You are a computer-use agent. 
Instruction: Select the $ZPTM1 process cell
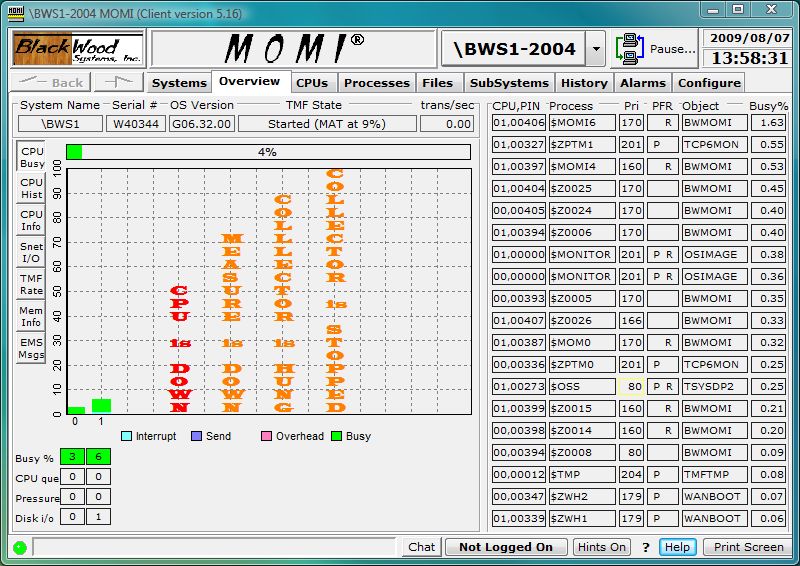click(x=582, y=144)
